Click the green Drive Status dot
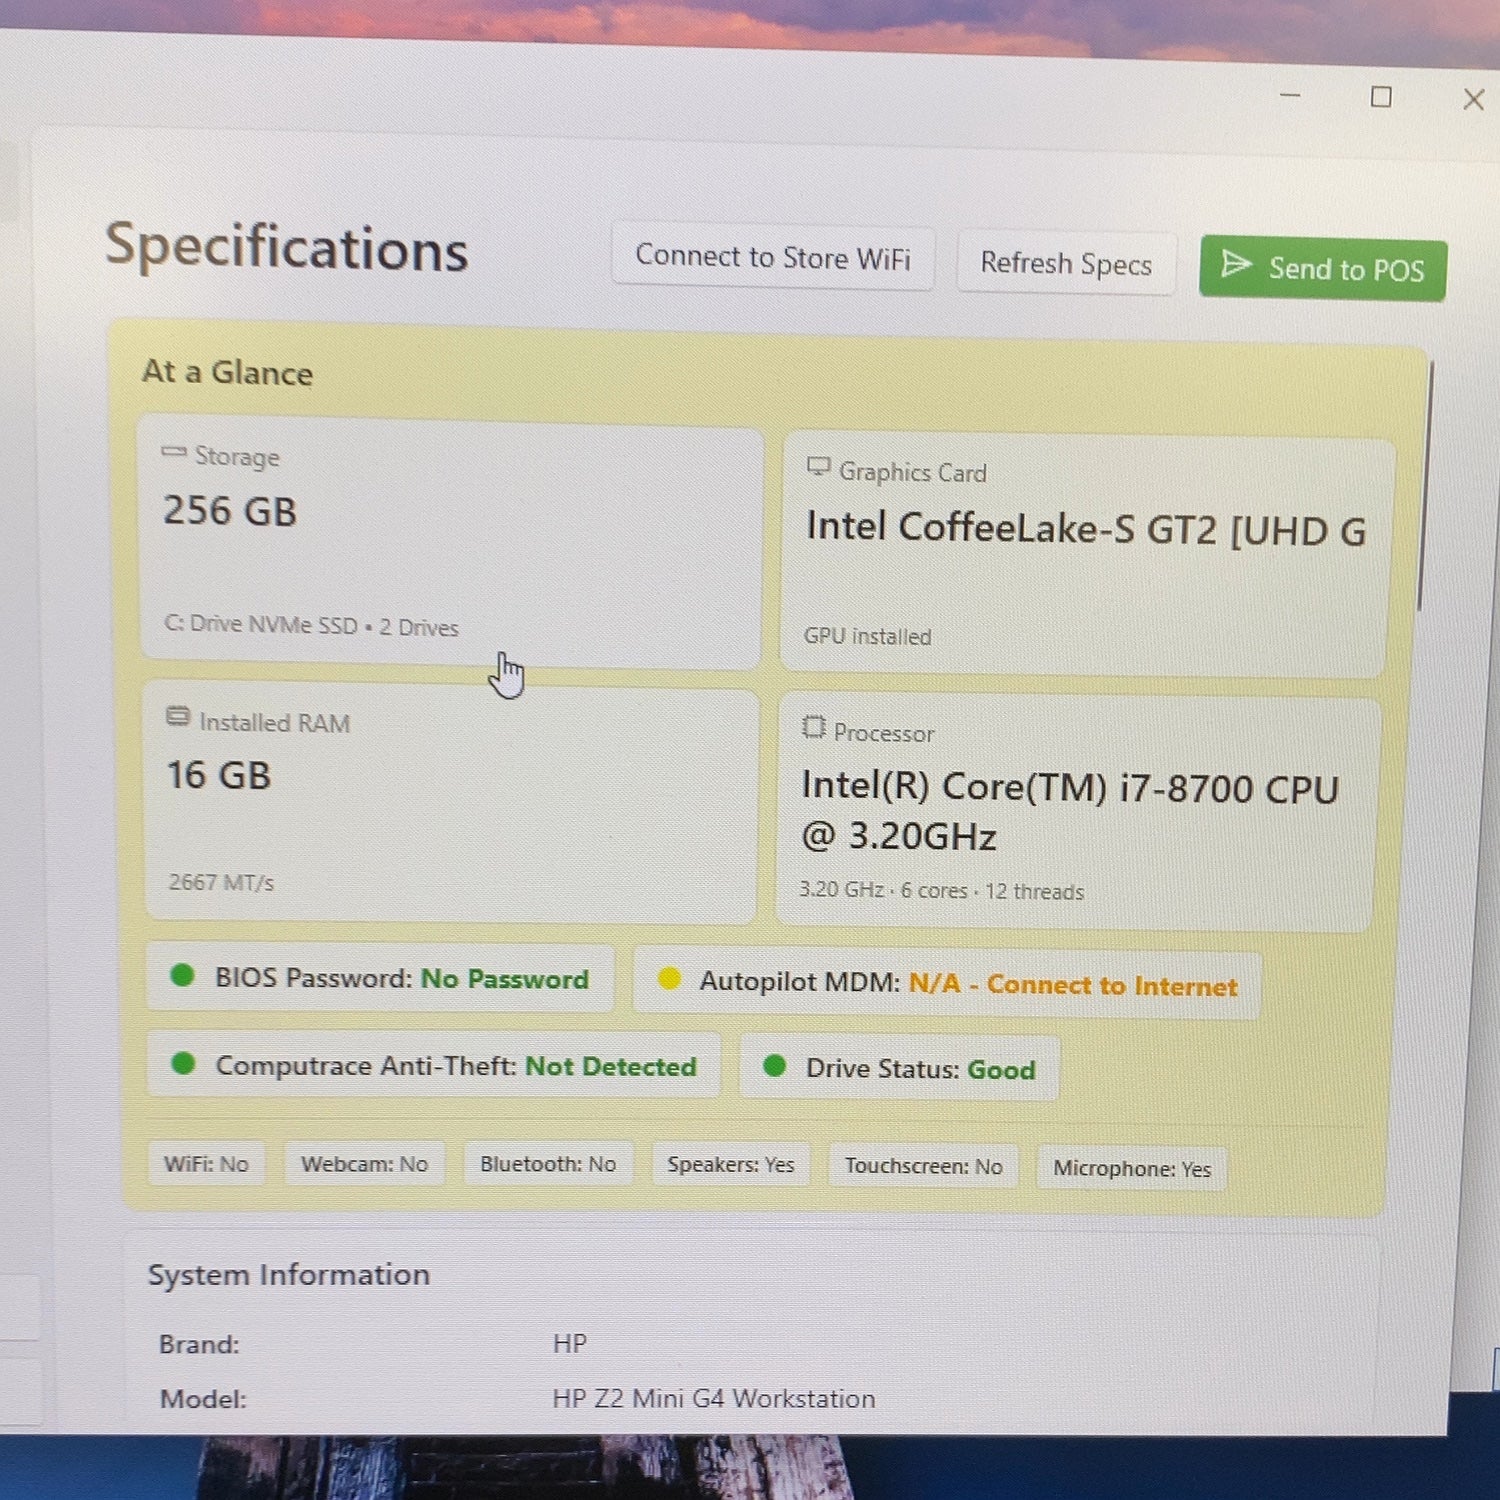 click(x=774, y=1065)
